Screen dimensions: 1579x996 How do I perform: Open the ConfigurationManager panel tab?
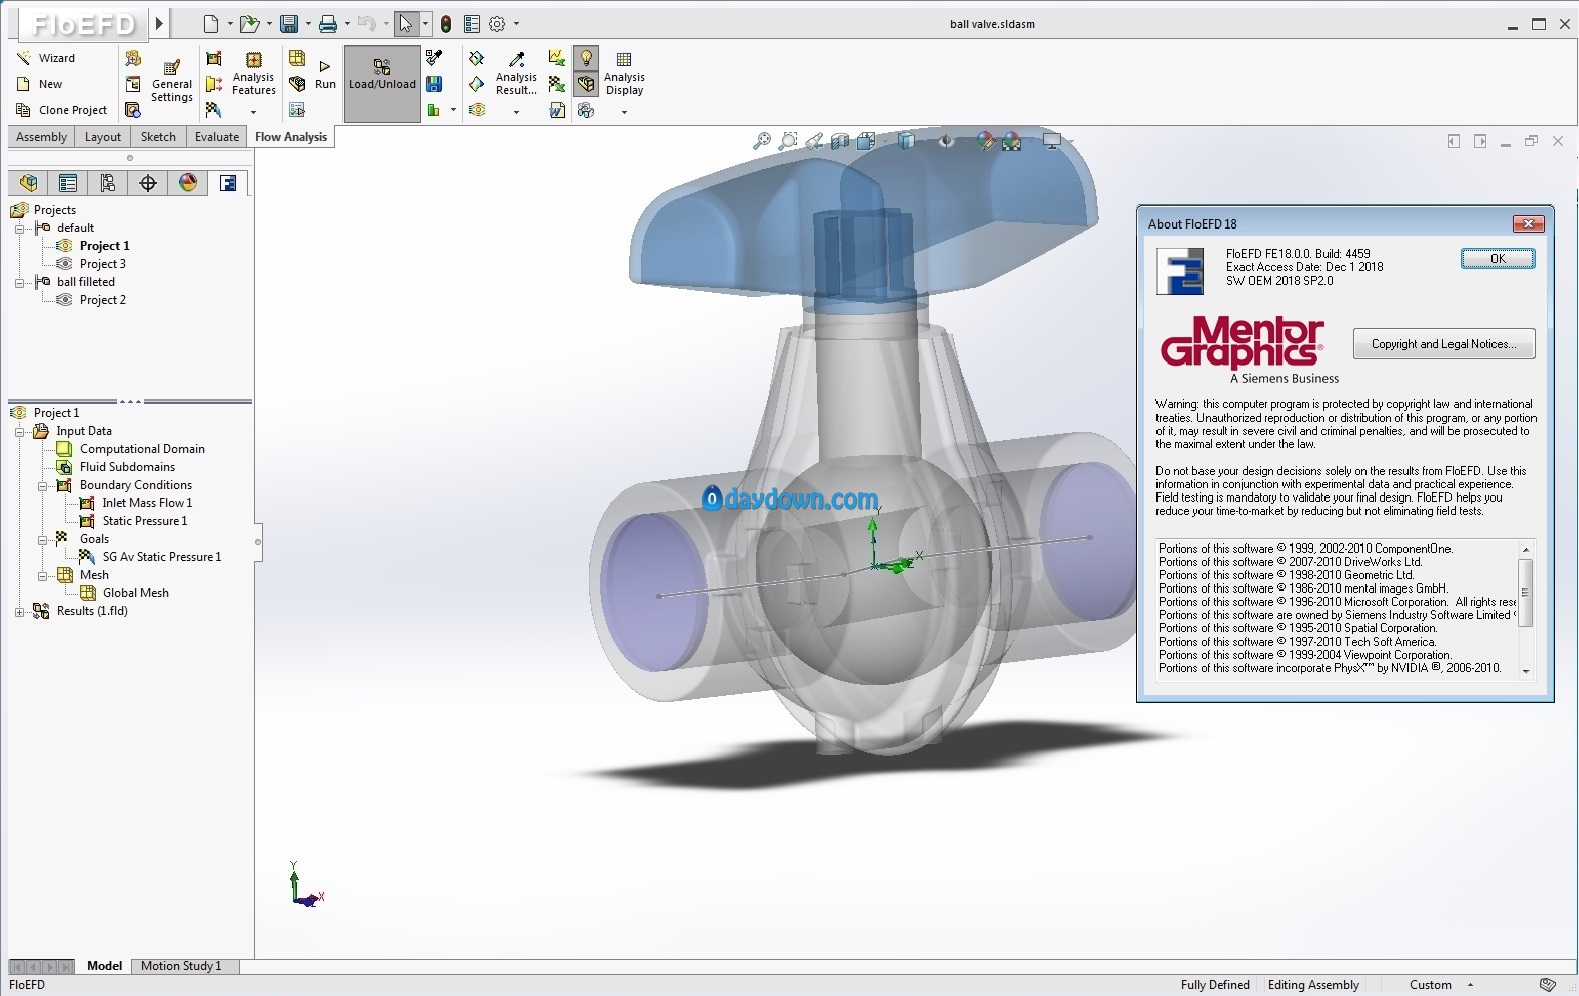pos(108,183)
